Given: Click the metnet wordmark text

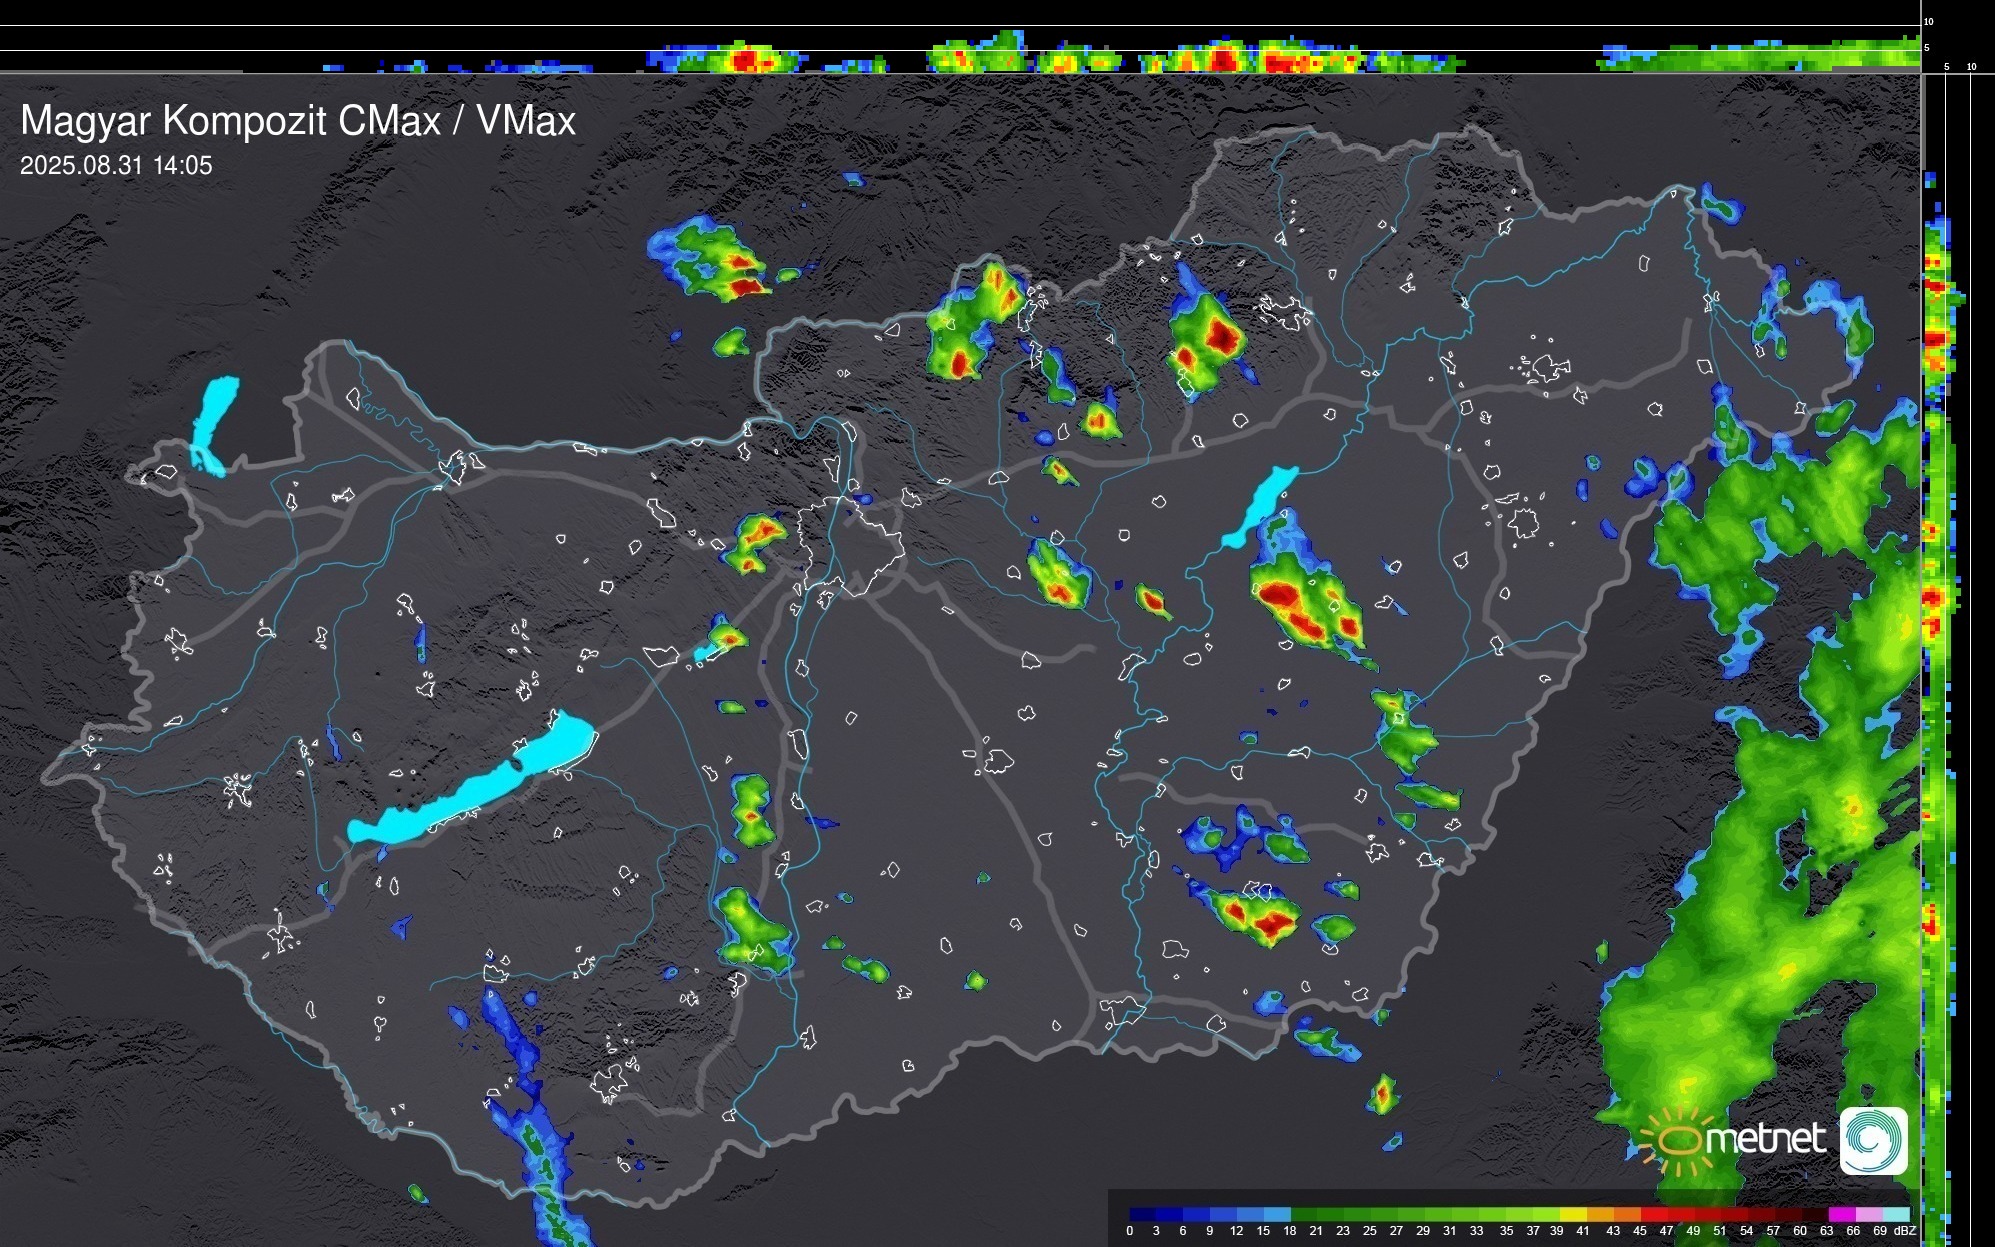Looking at the screenshot, I should click(x=1765, y=1139).
